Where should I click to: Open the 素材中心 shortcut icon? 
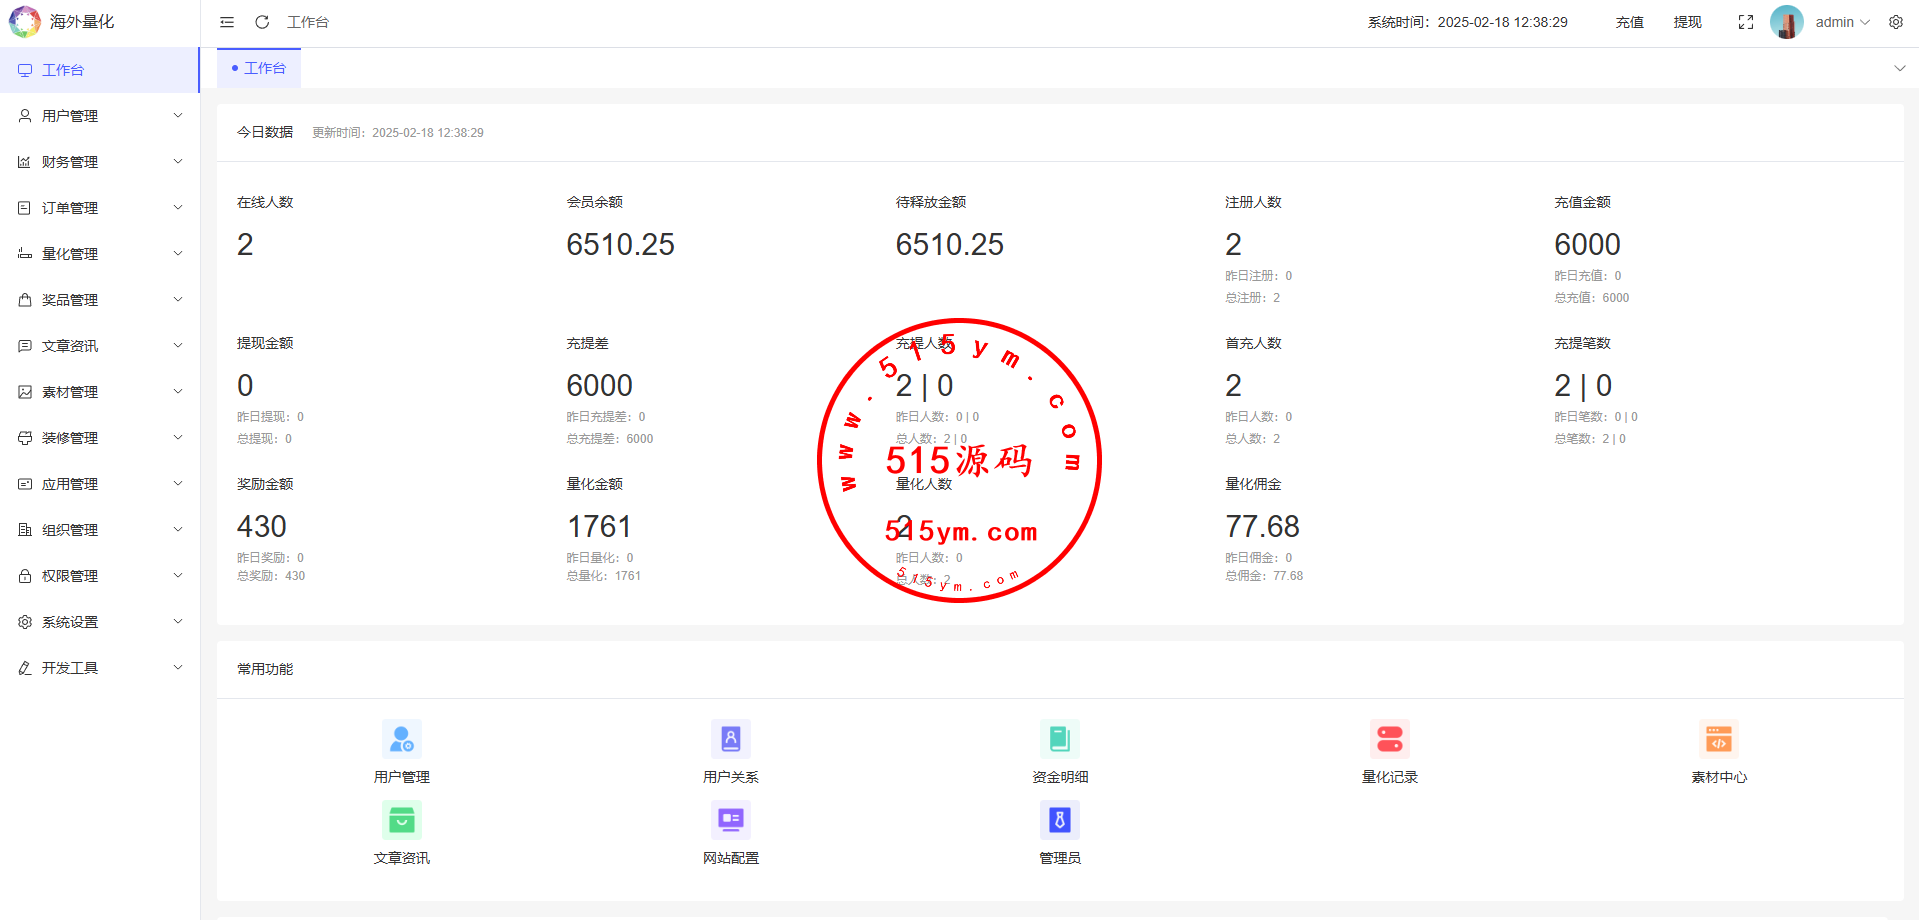(x=1718, y=740)
